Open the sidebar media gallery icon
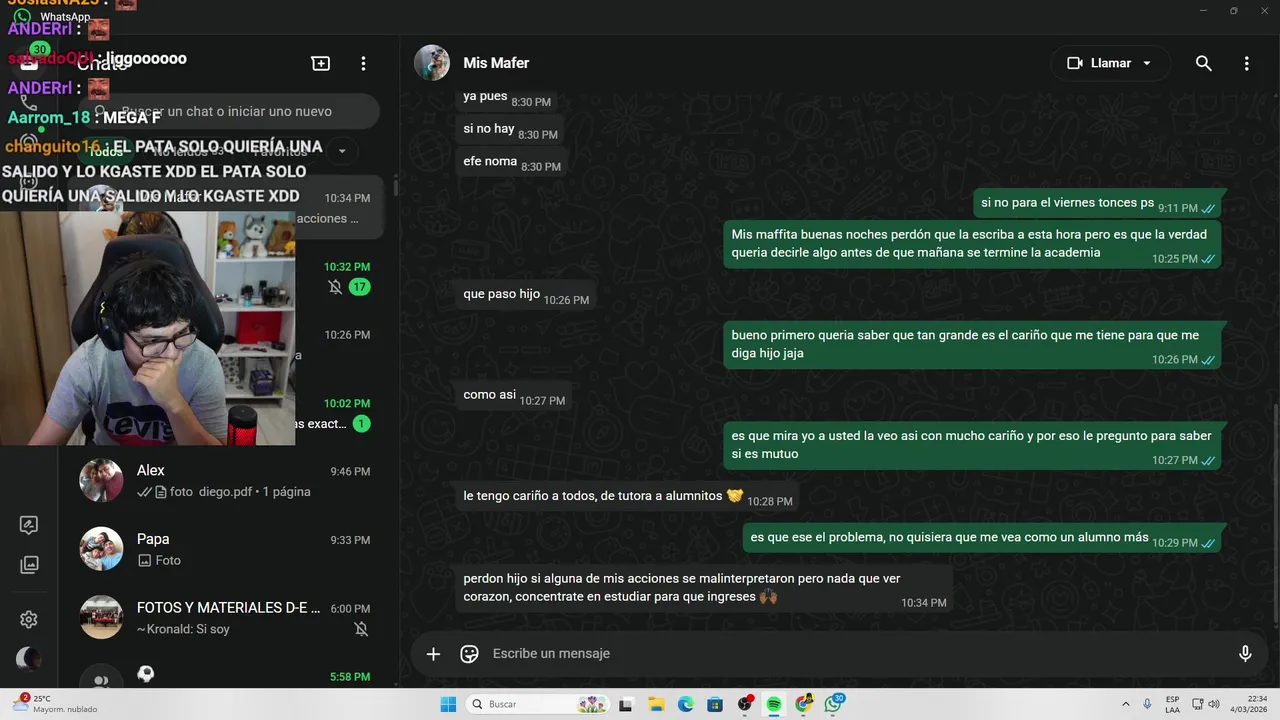The image size is (1280, 720). click(x=29, y=565)
